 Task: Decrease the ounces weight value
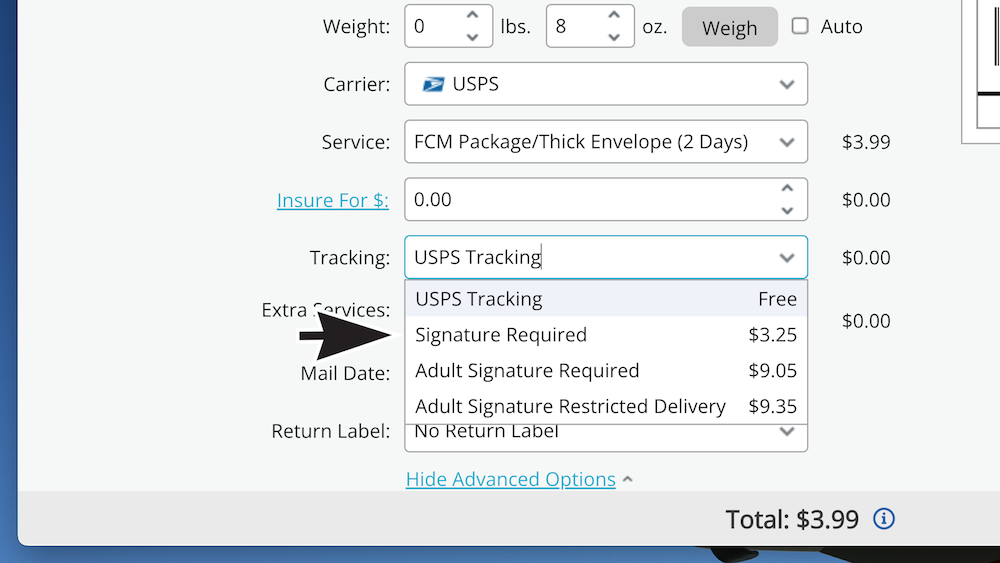tap(615, 37)
